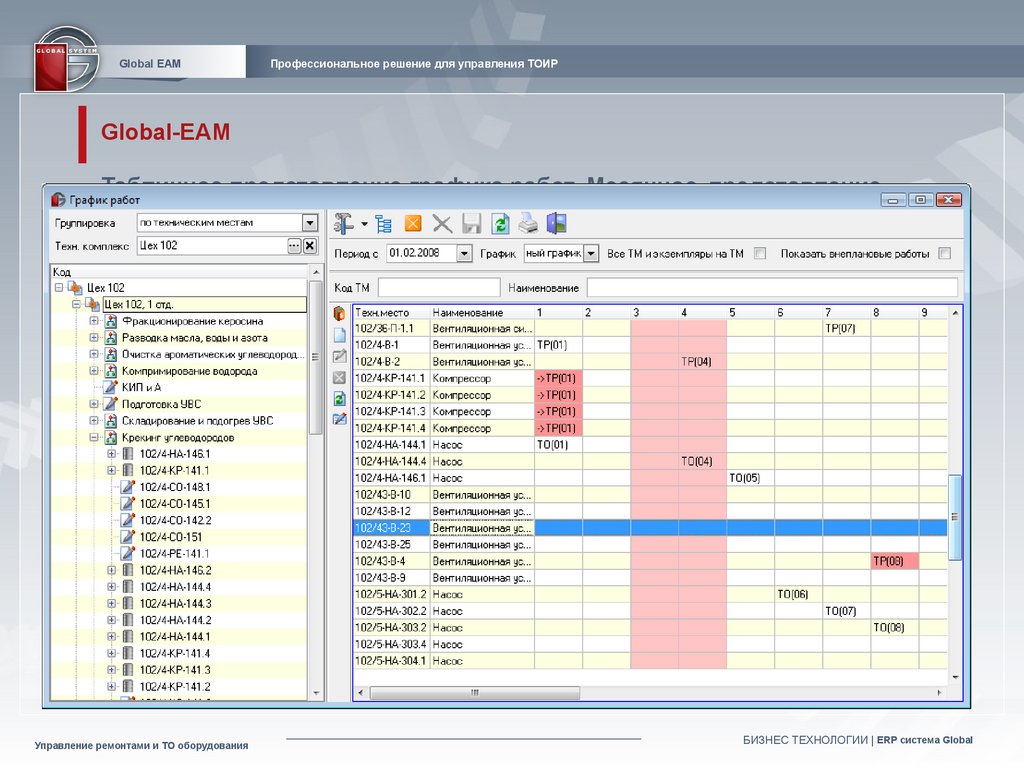The width and height of the screenshot is (1024, 768).
Task: Click the tree structure toolbar icon
Action: point(384,224)
